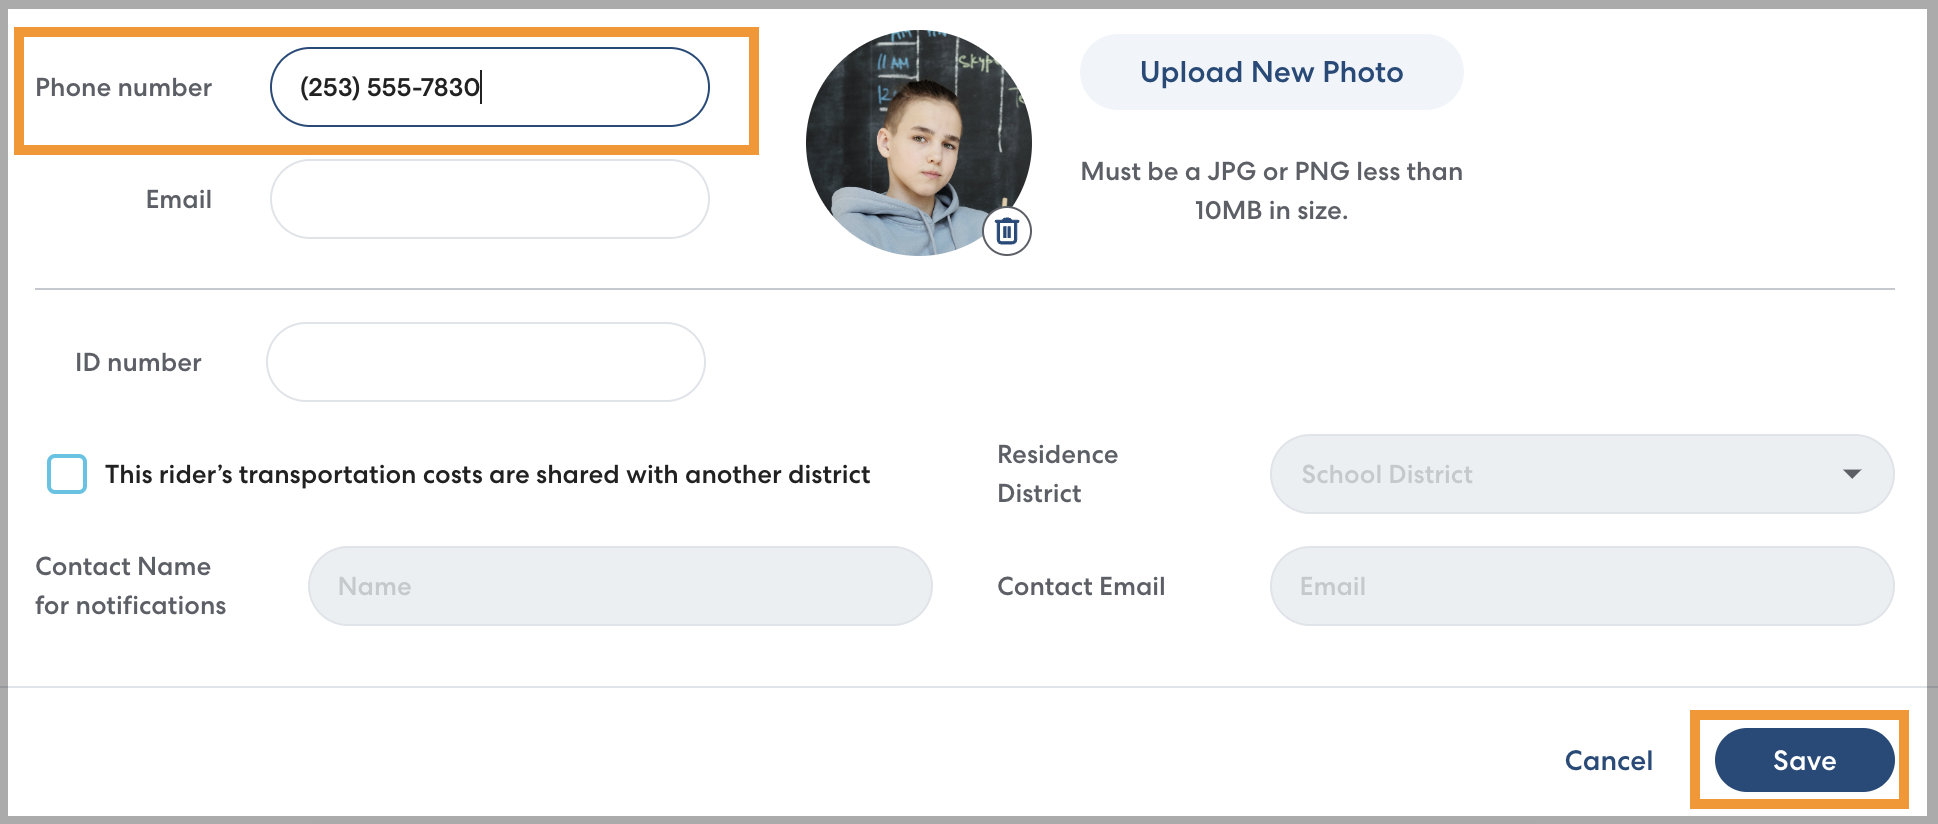Click the "Residence District" label
The height and width of the screenshot is (824, 1938).
pos(1057,474)
